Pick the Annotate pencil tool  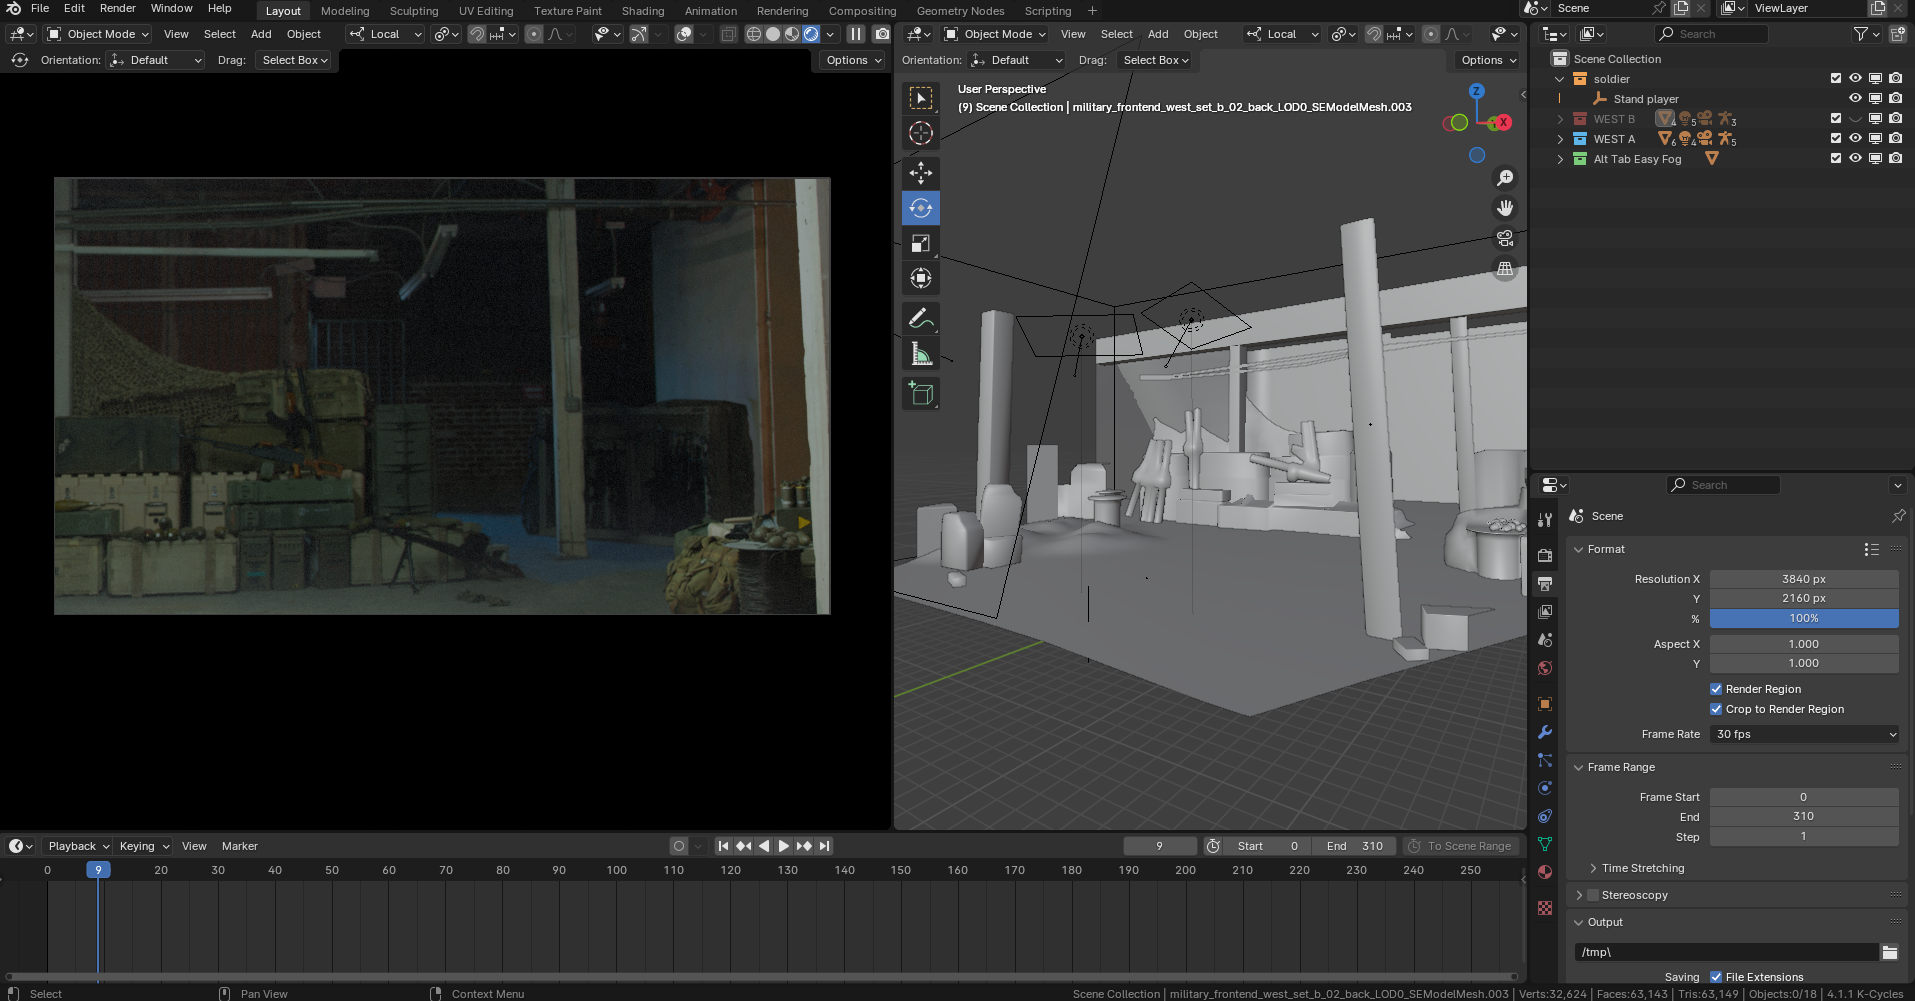click(x=921, y=319)
